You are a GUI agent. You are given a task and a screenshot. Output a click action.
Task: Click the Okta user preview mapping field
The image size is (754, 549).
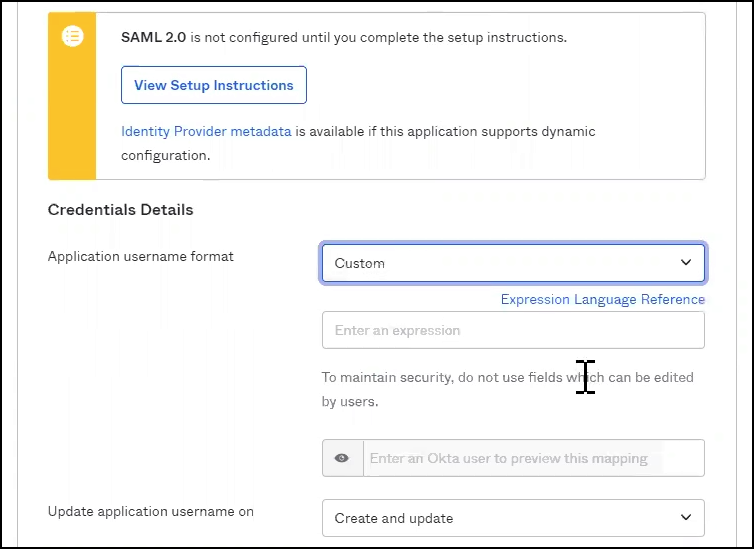pyautogui.click(x=532, y=458)
